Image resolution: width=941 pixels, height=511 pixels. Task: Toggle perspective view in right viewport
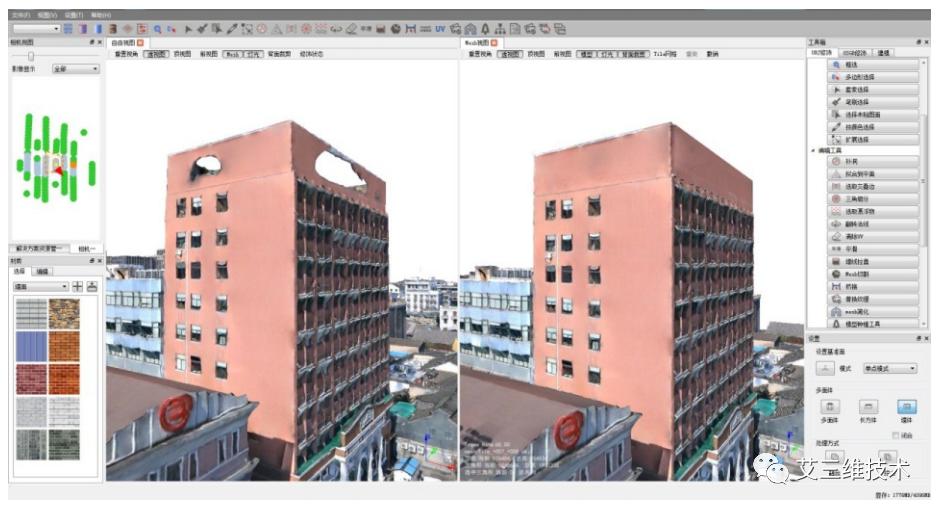[510, 54]
